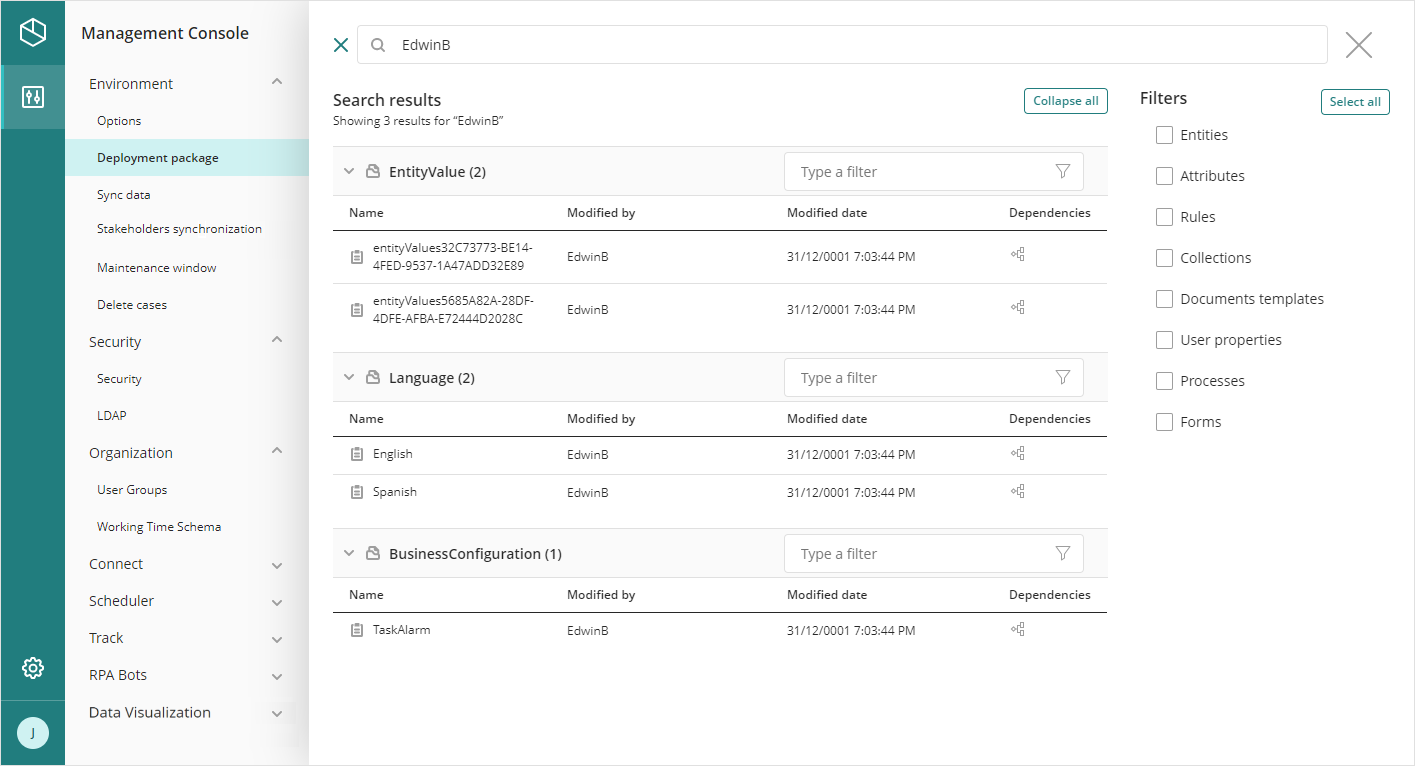Collapse the Security section
This screenshot has height=766, width=1415.
(x=277, y=341)
